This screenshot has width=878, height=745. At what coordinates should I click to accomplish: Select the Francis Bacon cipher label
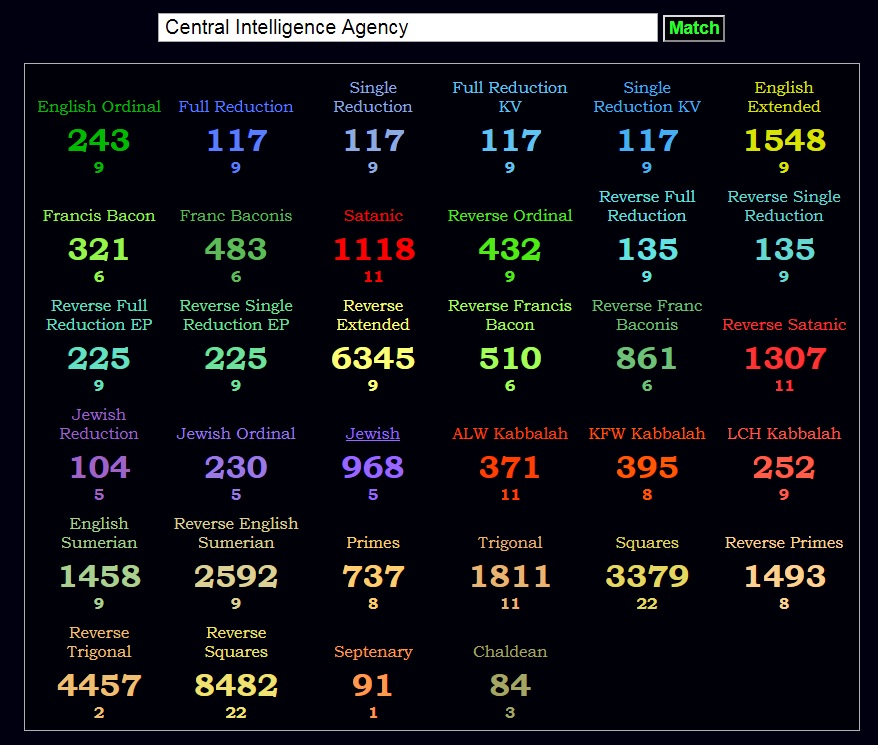tap(99, 216)
